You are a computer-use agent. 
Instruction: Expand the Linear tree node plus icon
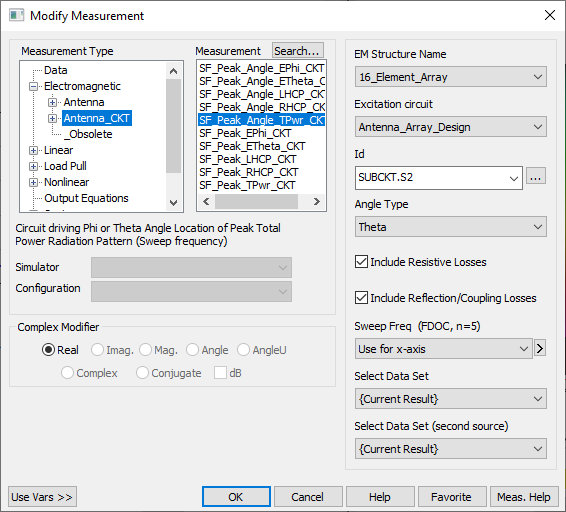(33, 150)
